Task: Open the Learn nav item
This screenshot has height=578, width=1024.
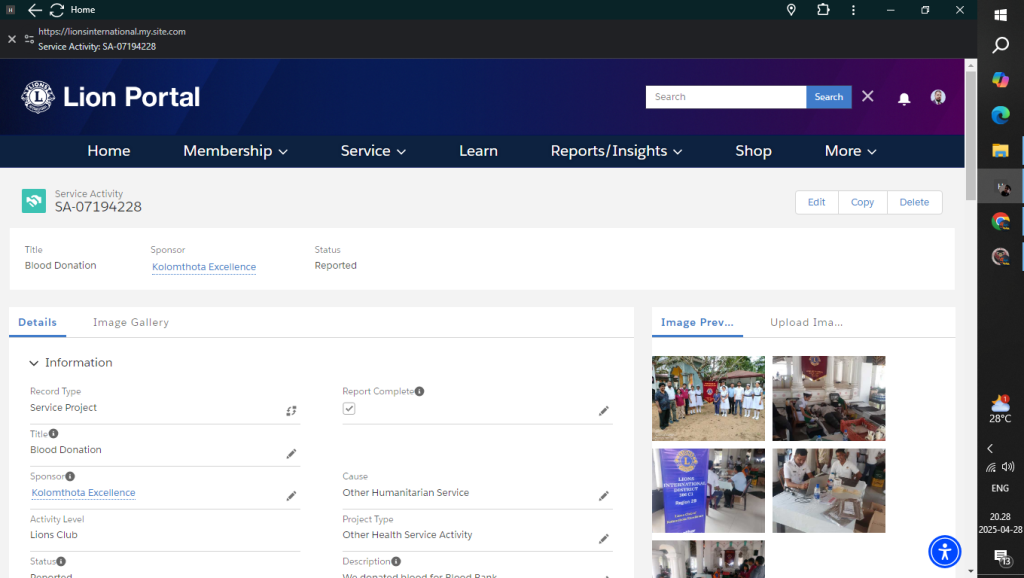Action: coord(478,151)
